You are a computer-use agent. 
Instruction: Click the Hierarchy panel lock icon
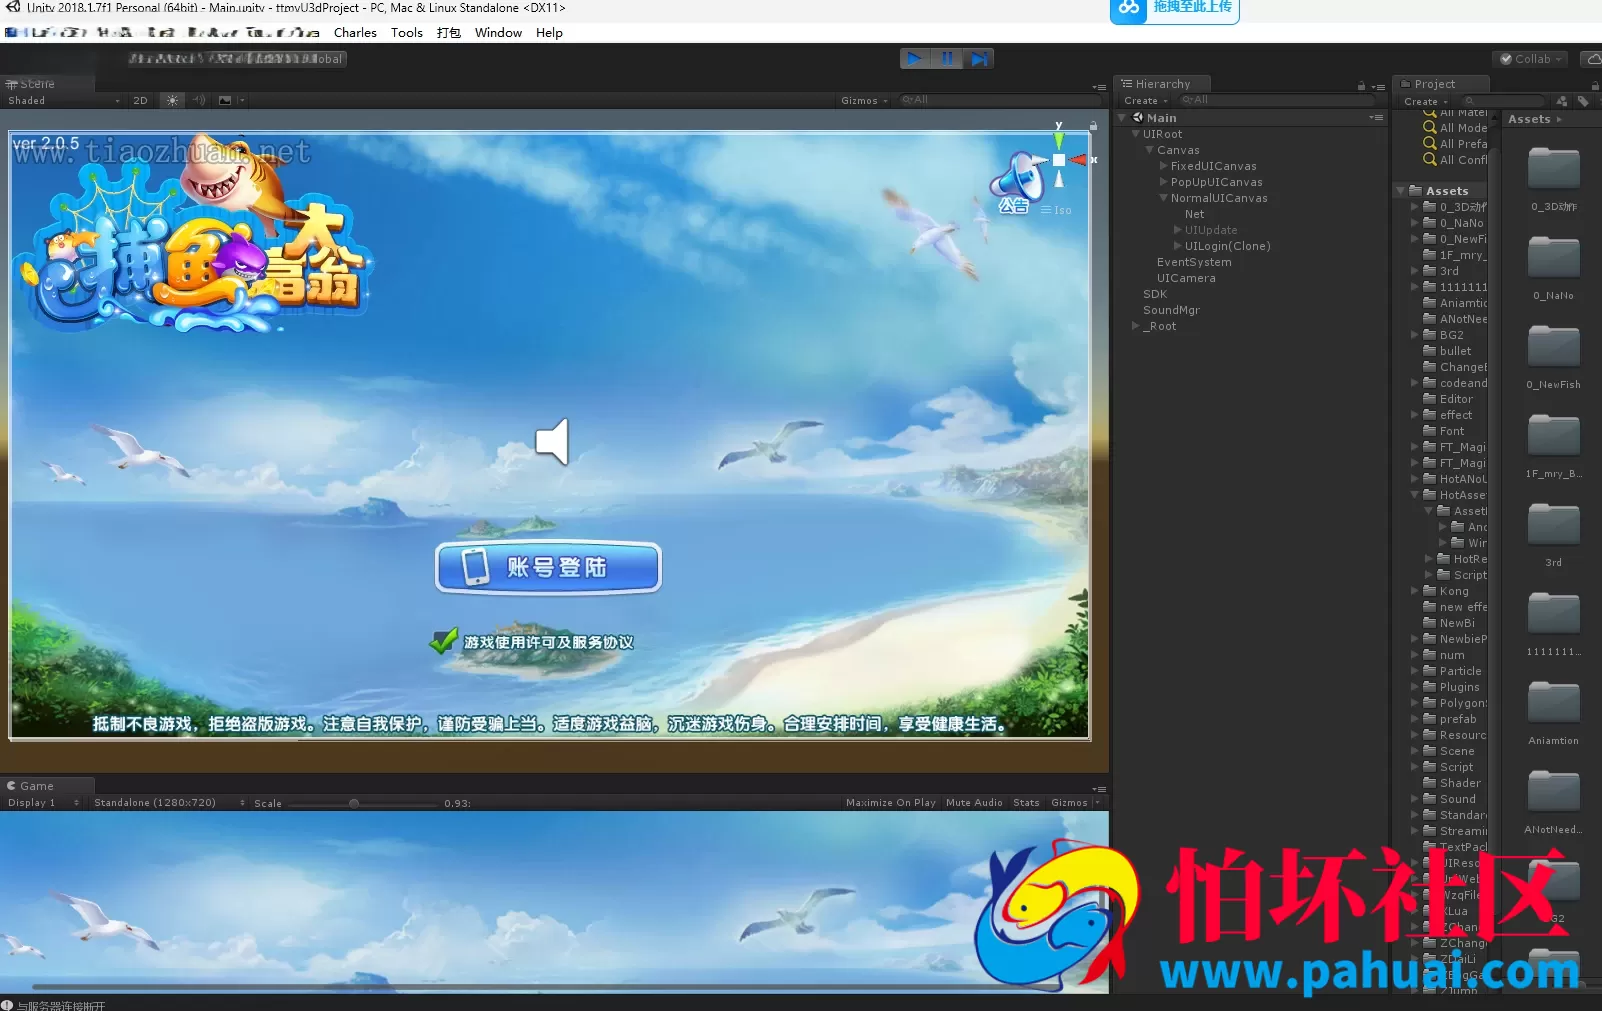point(1361,85)
